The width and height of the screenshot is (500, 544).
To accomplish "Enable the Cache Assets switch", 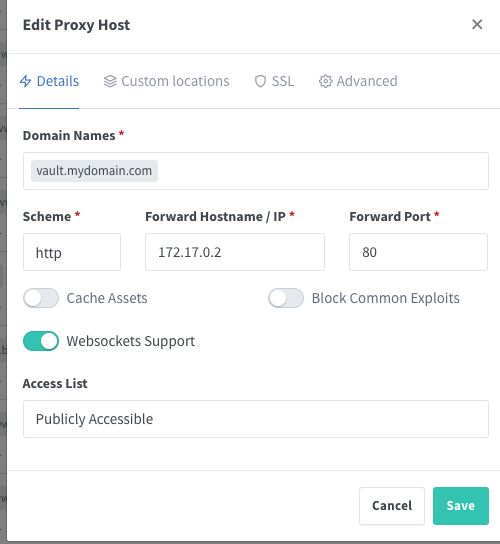I will click(x=41, y=298).
